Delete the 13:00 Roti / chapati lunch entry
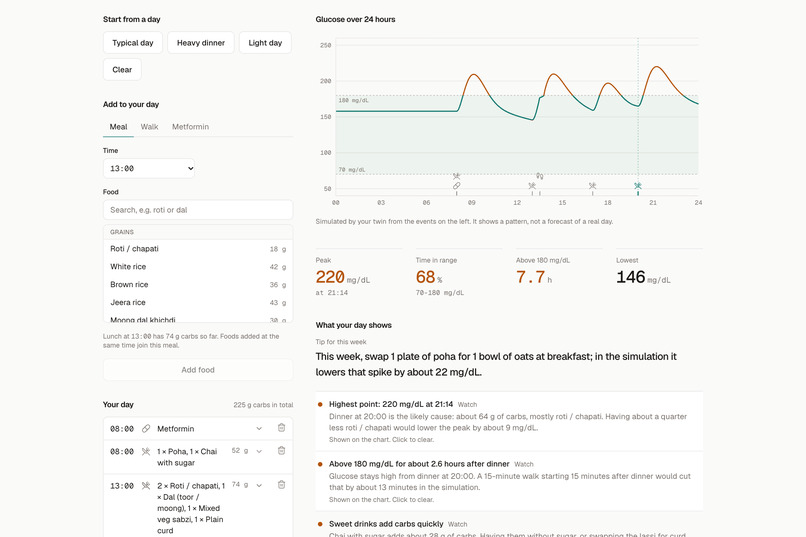 pyautogui.click(x=281, y=485)
